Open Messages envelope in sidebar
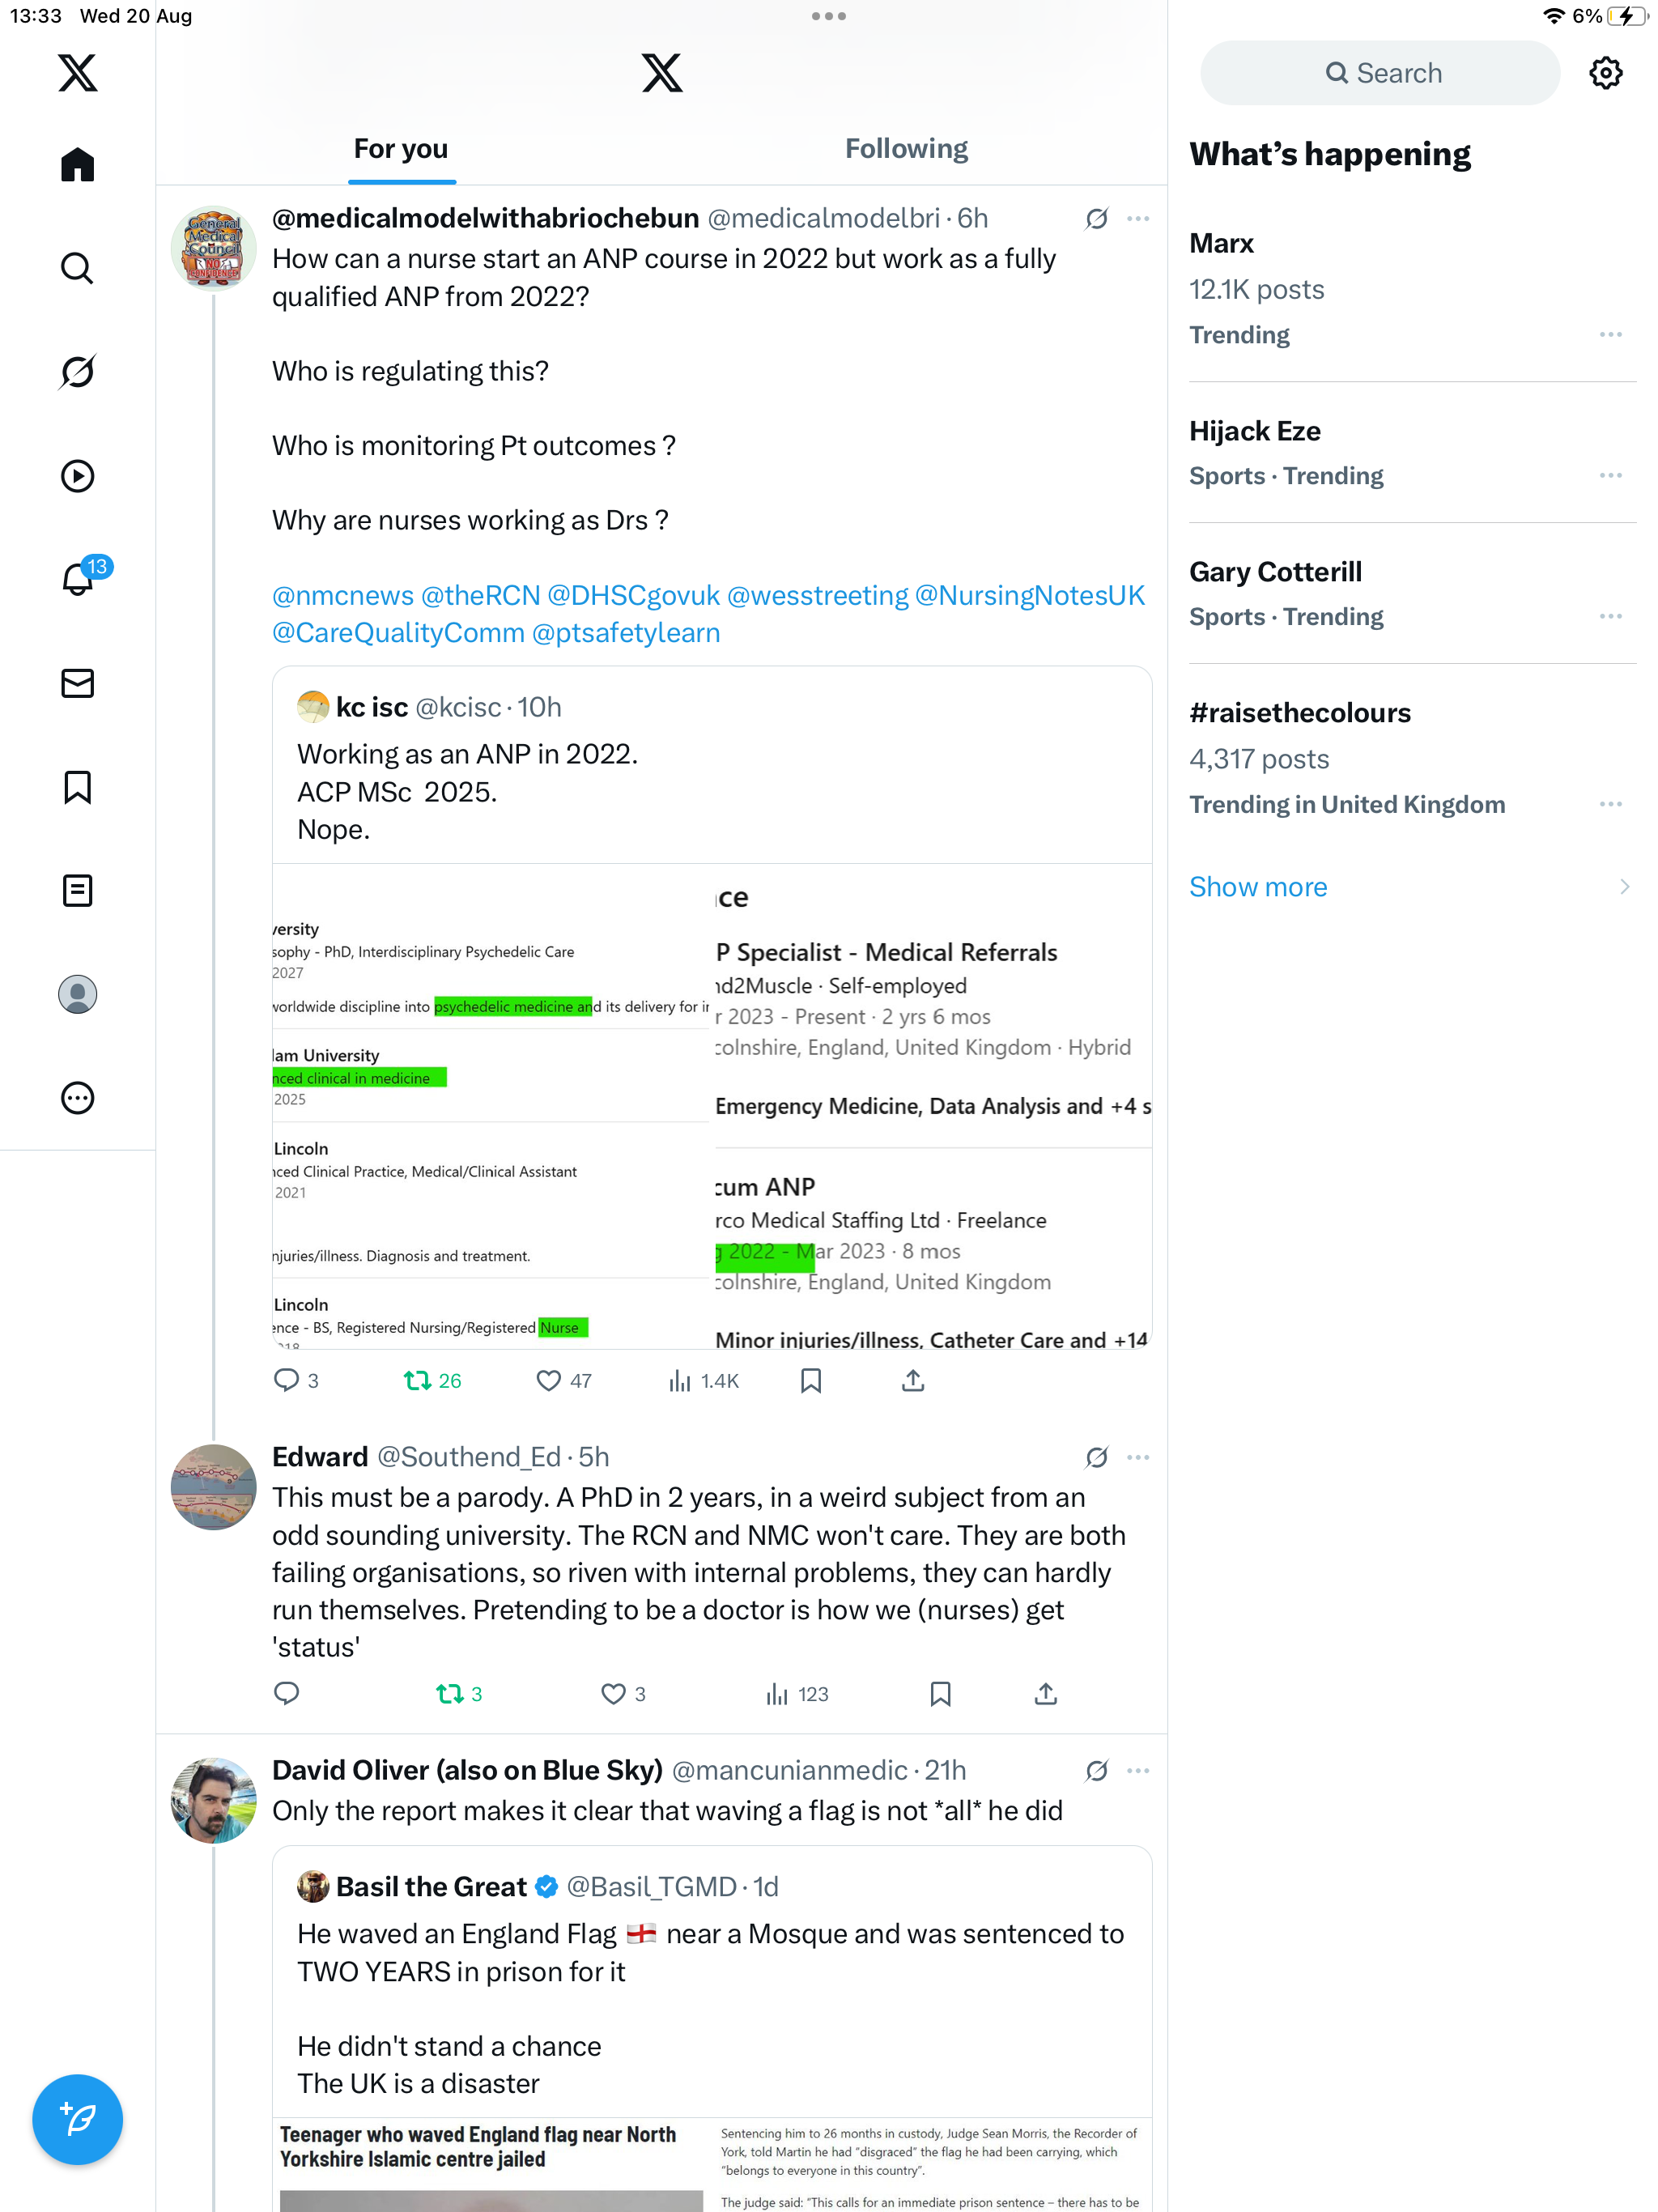1658x2212 pixels. tap(77, 683)
